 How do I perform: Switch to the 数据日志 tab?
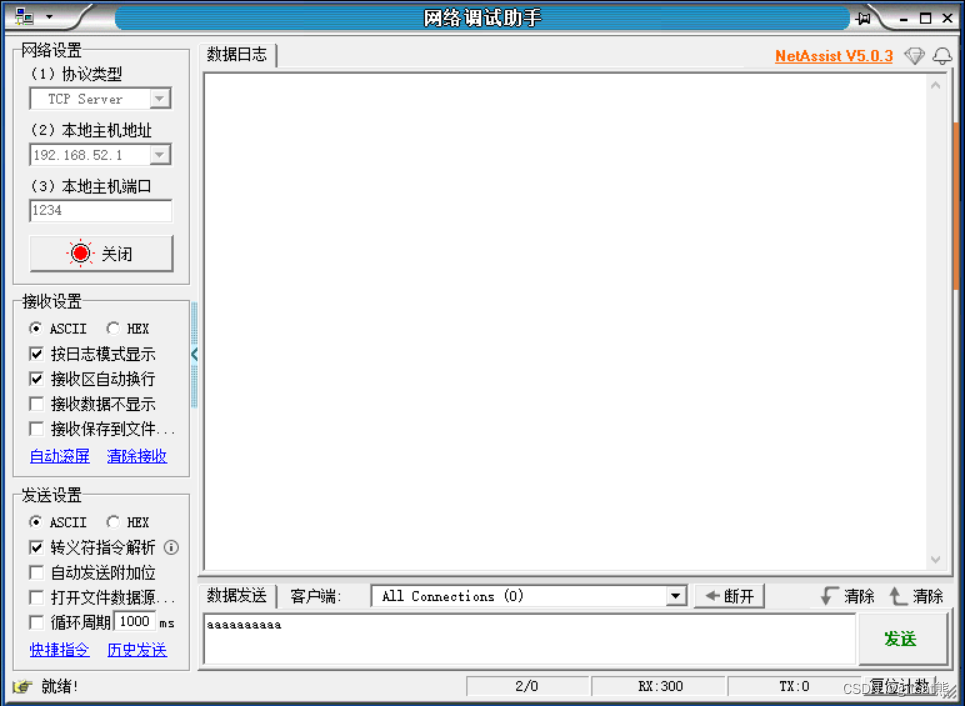point(237,55)
